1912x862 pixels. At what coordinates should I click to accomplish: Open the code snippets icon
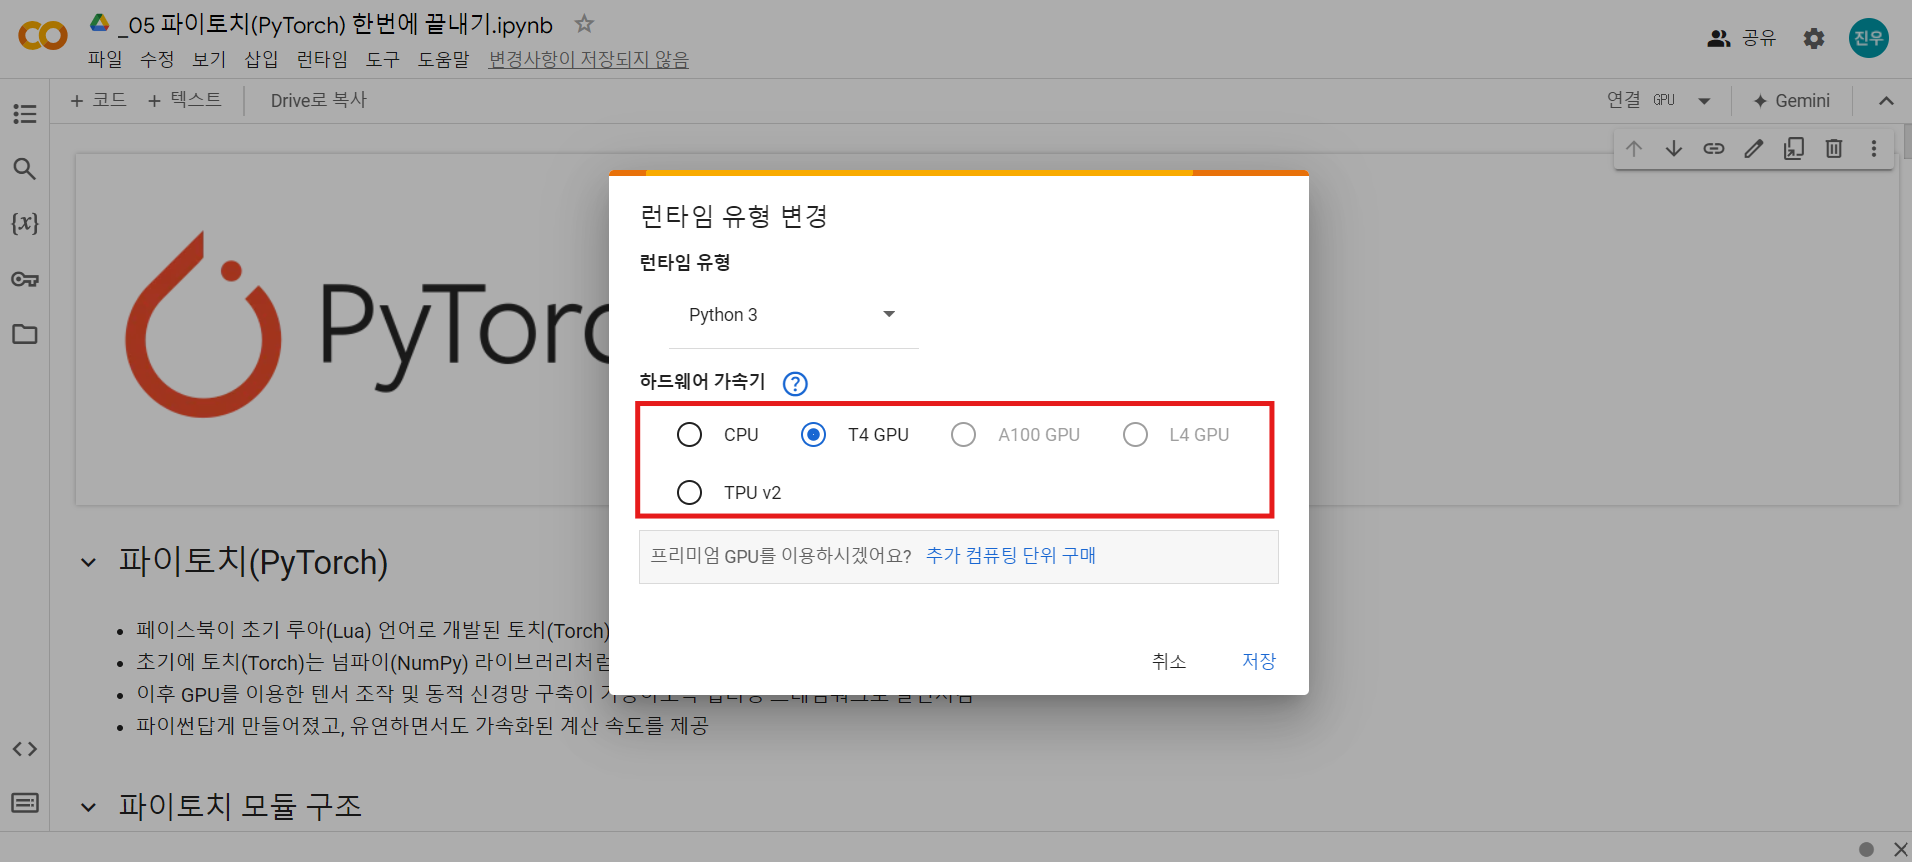click(25, 749)
